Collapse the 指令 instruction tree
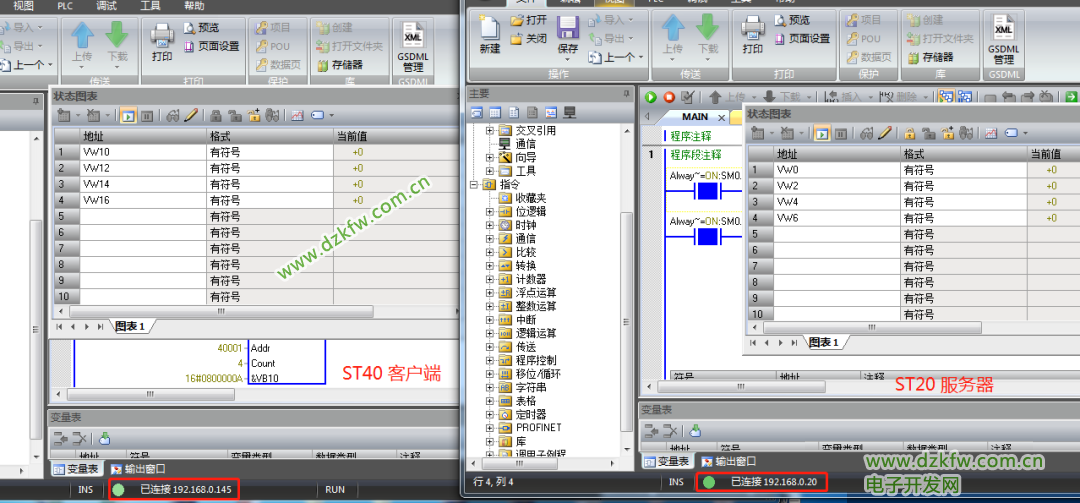 tap(474, 184)
